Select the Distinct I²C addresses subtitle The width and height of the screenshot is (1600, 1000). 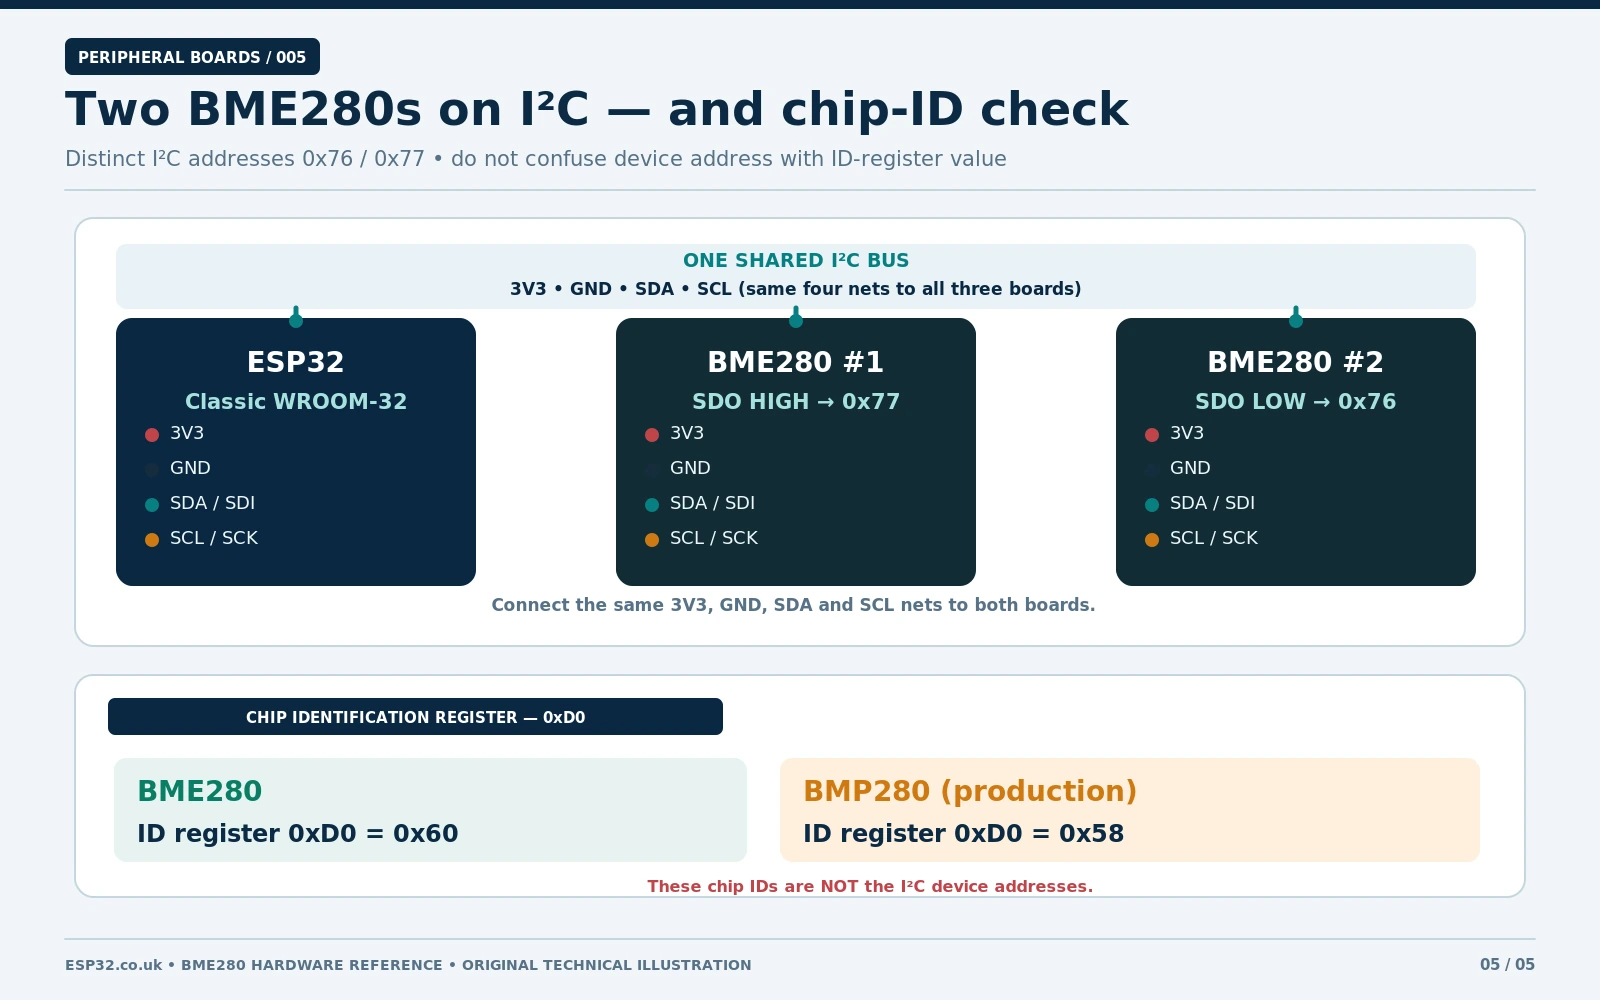(x=536, y=159)
